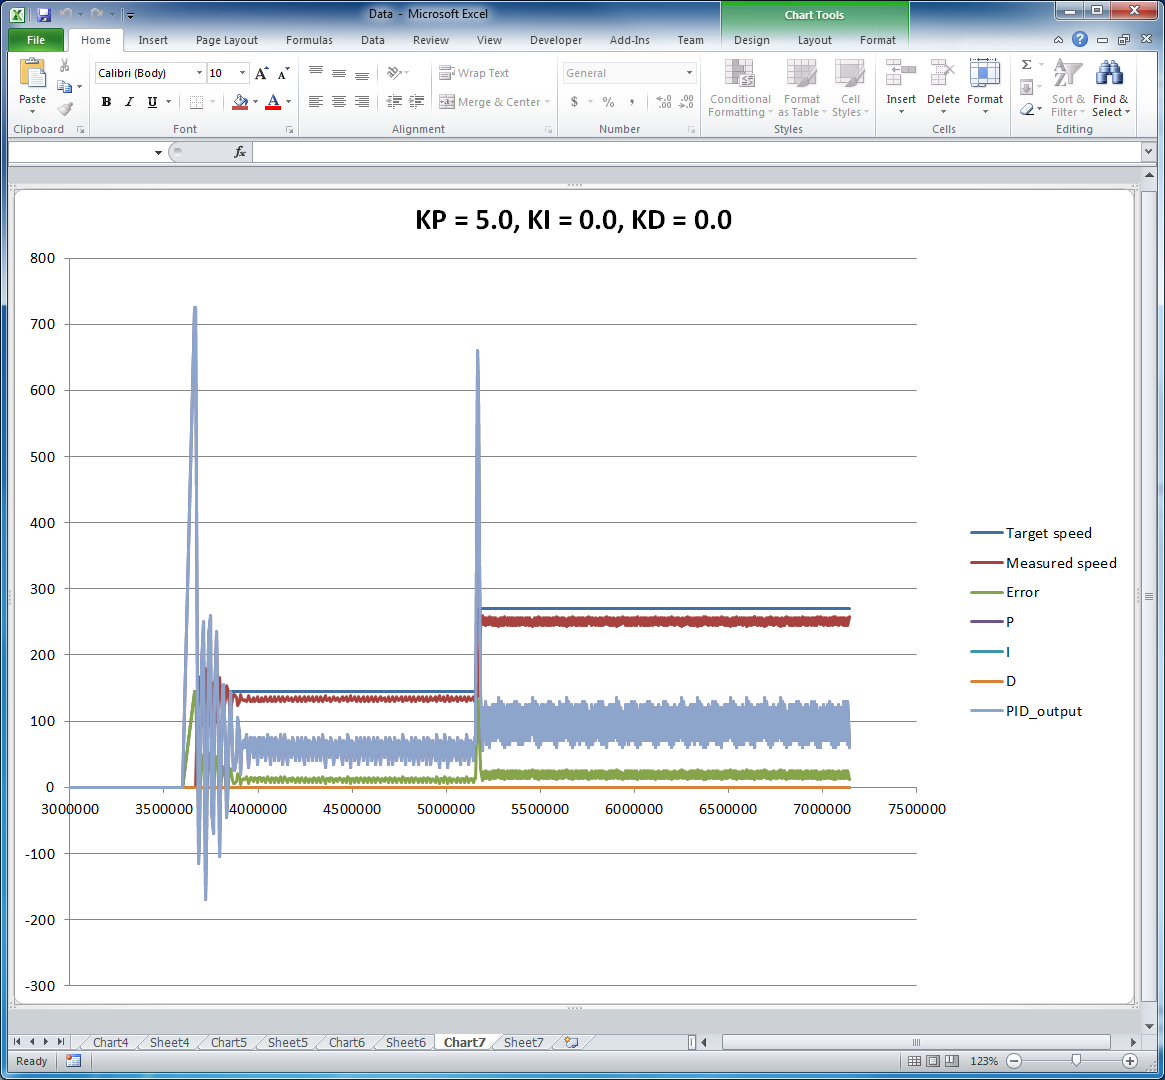1165x1080 pixels.
Task: Click the Font Color icon
Action: point(273,102)
